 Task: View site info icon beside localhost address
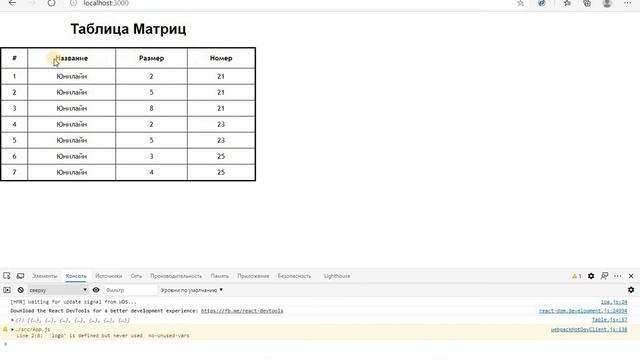click(x=73, y=3)
